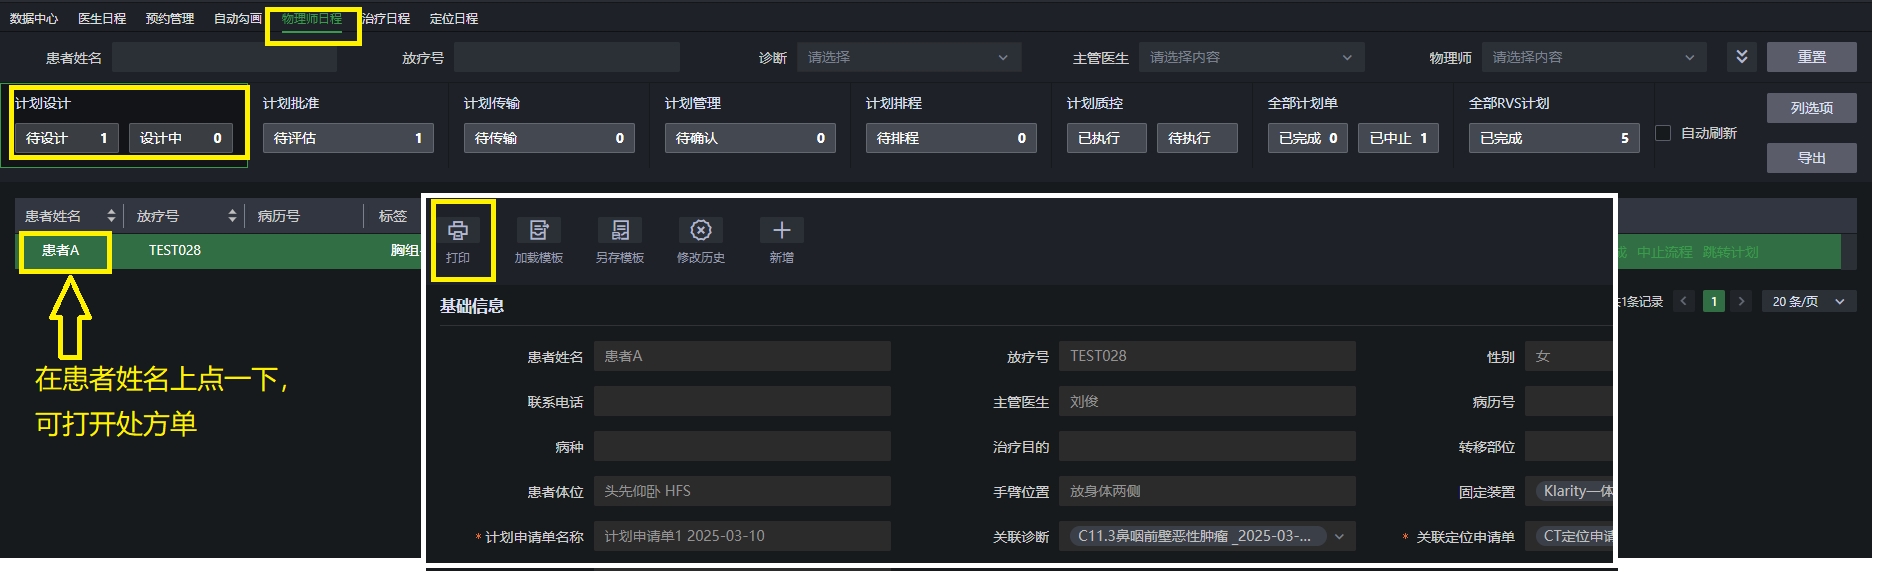Switch to the 数据中心 tab

coord(34,19)
